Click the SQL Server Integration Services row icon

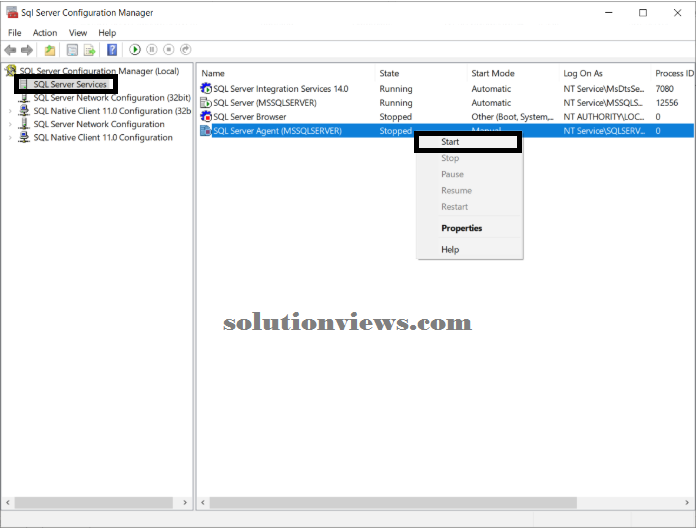tap(206, 88)
